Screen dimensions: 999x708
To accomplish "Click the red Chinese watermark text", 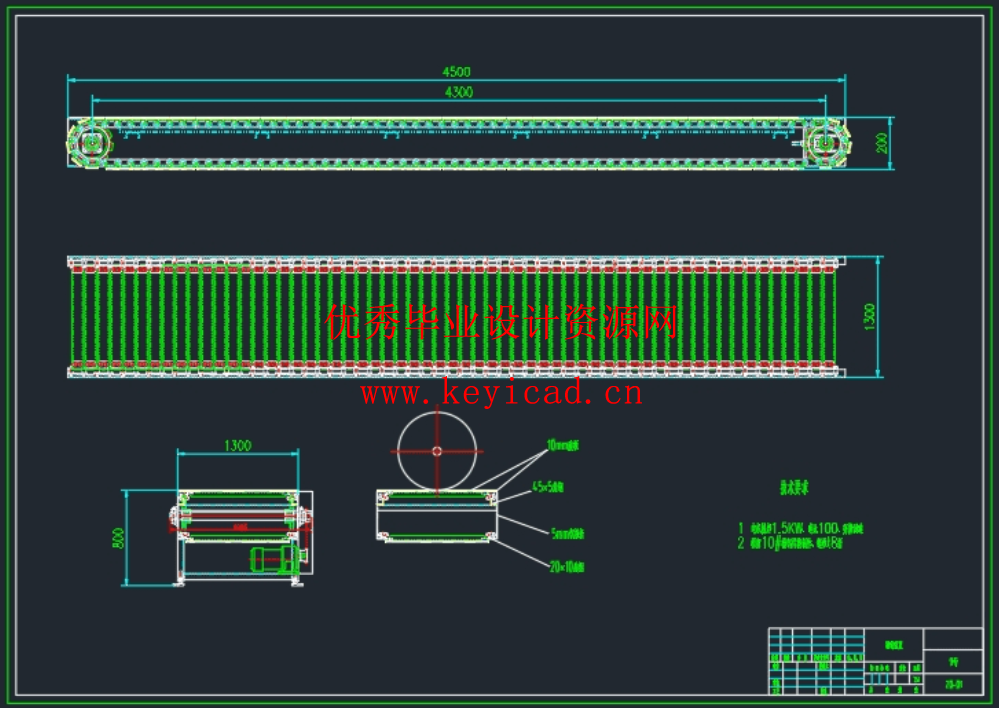I will point(502,323).
